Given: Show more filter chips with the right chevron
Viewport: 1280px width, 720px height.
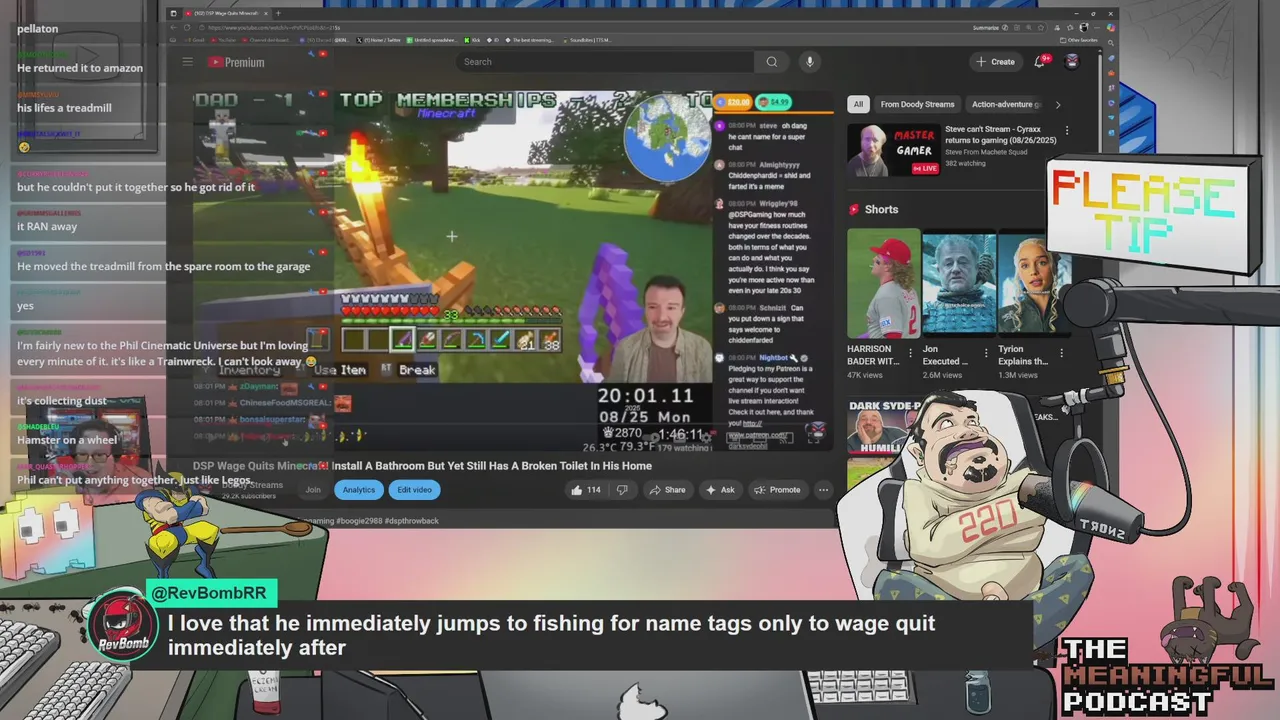Looking at the screenshot, I should coord(1058,104).
